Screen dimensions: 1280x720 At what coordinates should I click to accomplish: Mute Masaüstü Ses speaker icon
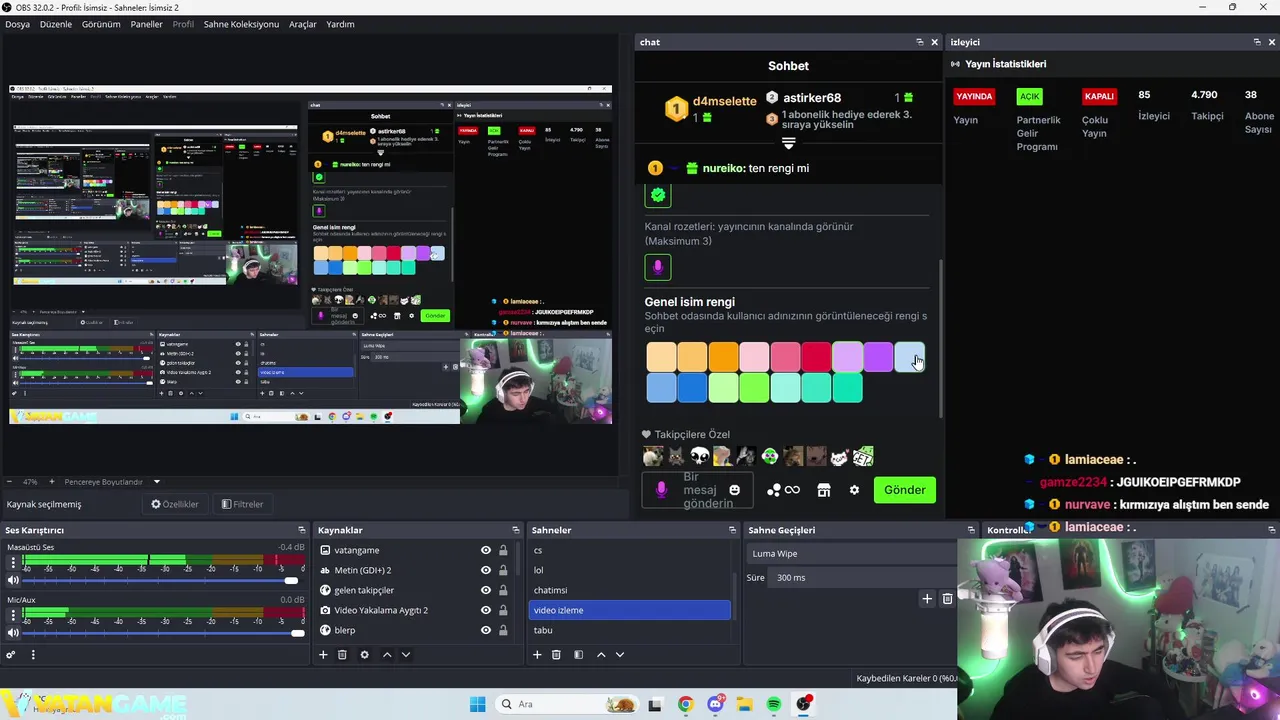(13, 580)
